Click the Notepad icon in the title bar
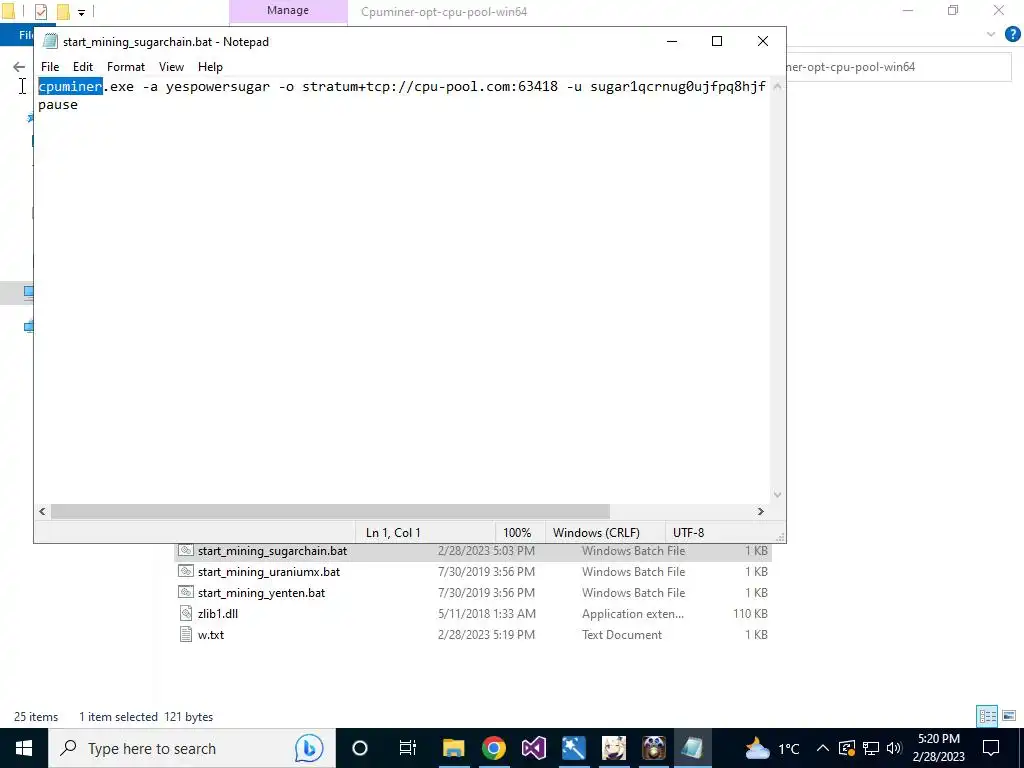Screen dimensions: 1024x768 pyautogui.click(x=50, y=42)
